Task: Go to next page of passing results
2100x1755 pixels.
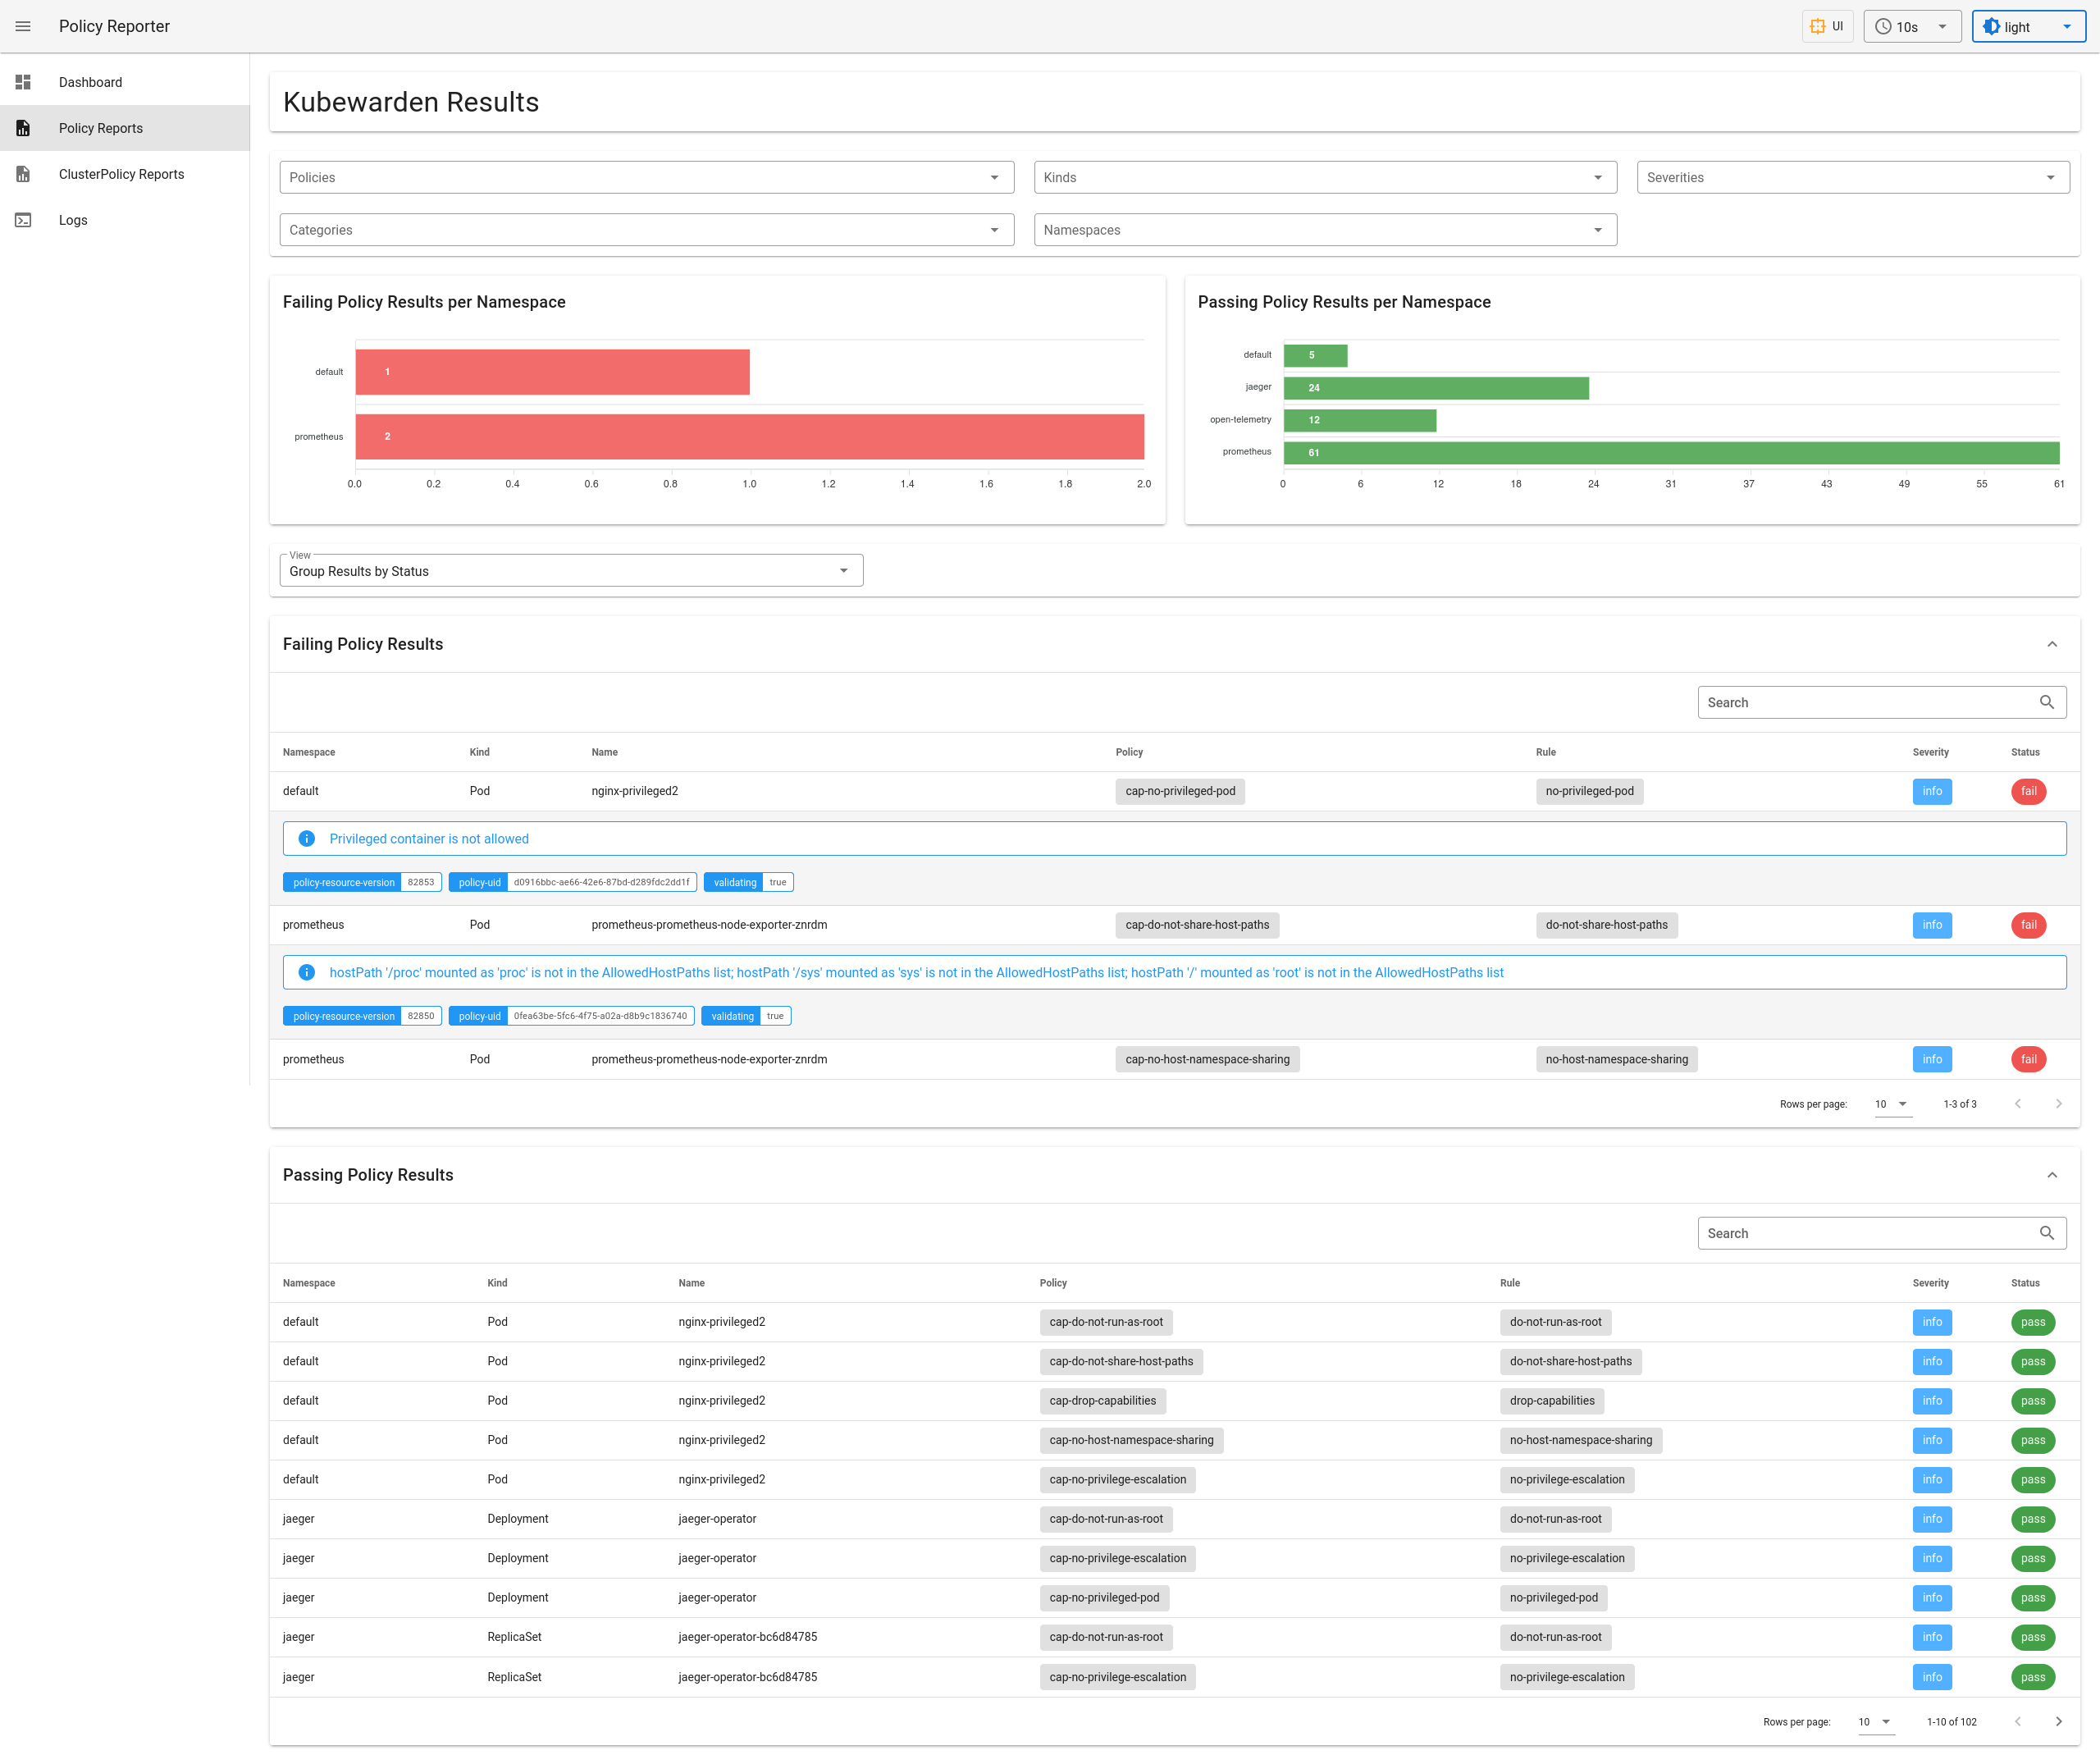Action: pos(2058,1721)
